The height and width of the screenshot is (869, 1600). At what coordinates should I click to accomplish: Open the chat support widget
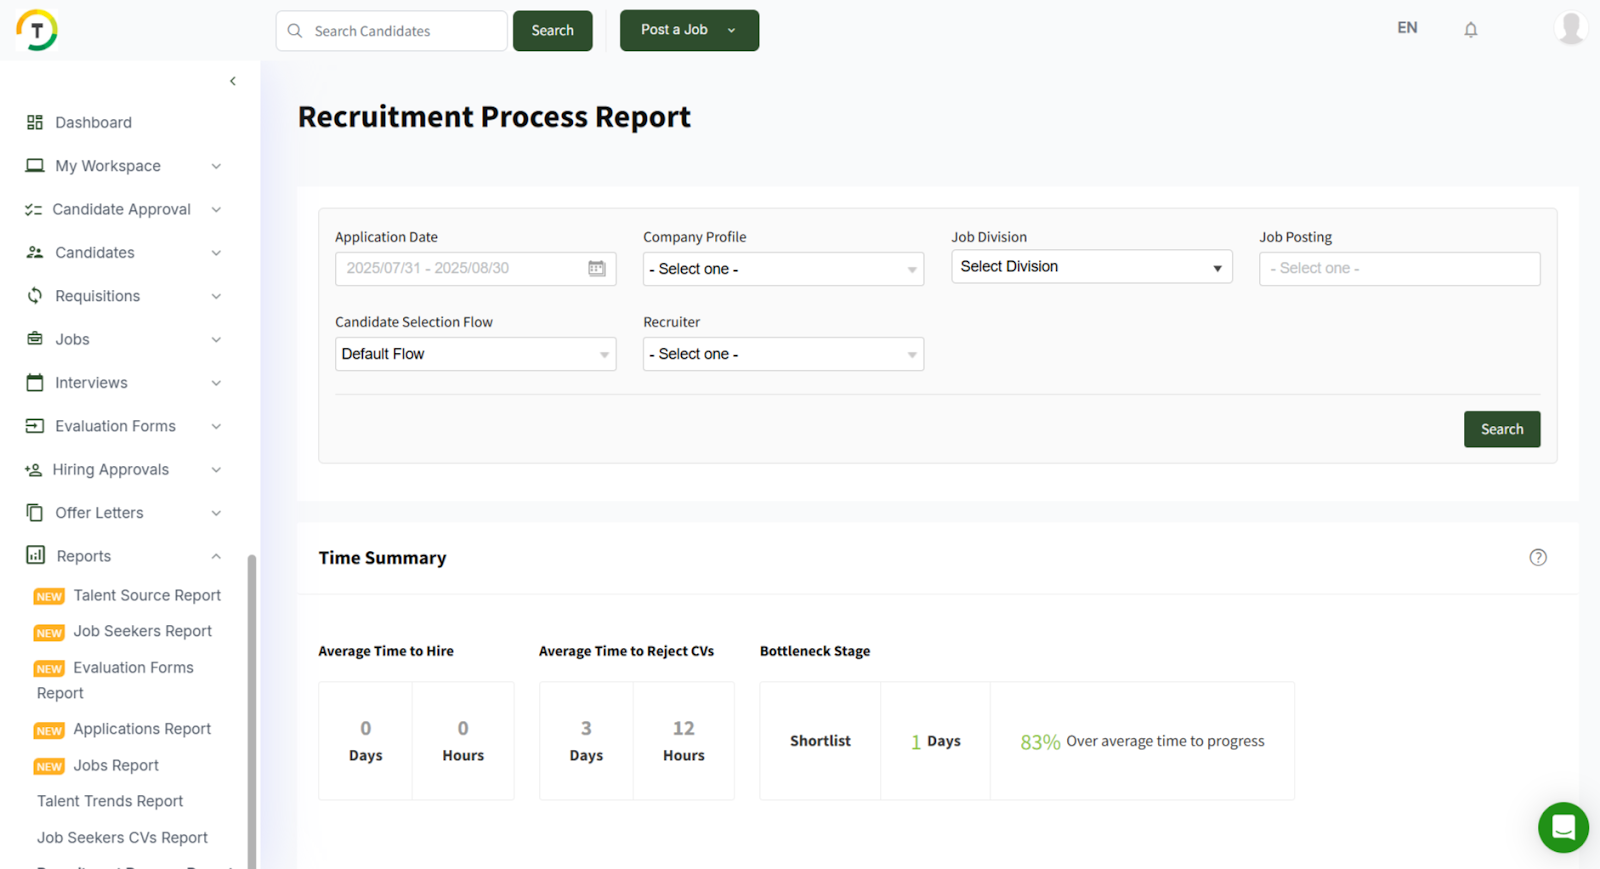point(1562,827)
